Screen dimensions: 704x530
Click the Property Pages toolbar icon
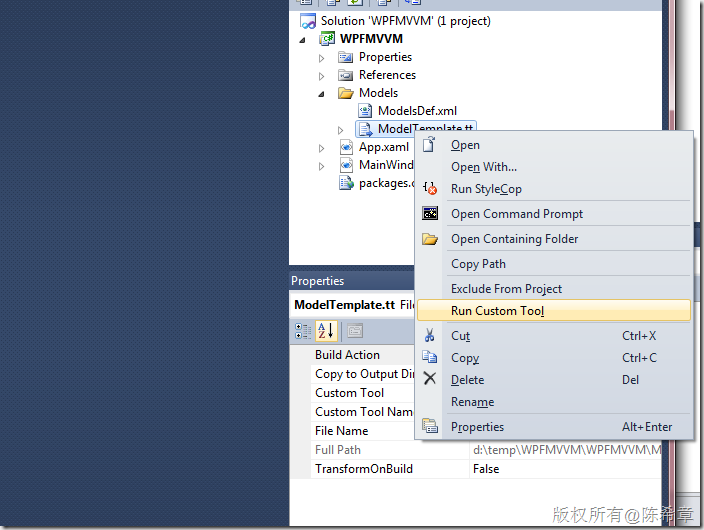coord(355,331)
